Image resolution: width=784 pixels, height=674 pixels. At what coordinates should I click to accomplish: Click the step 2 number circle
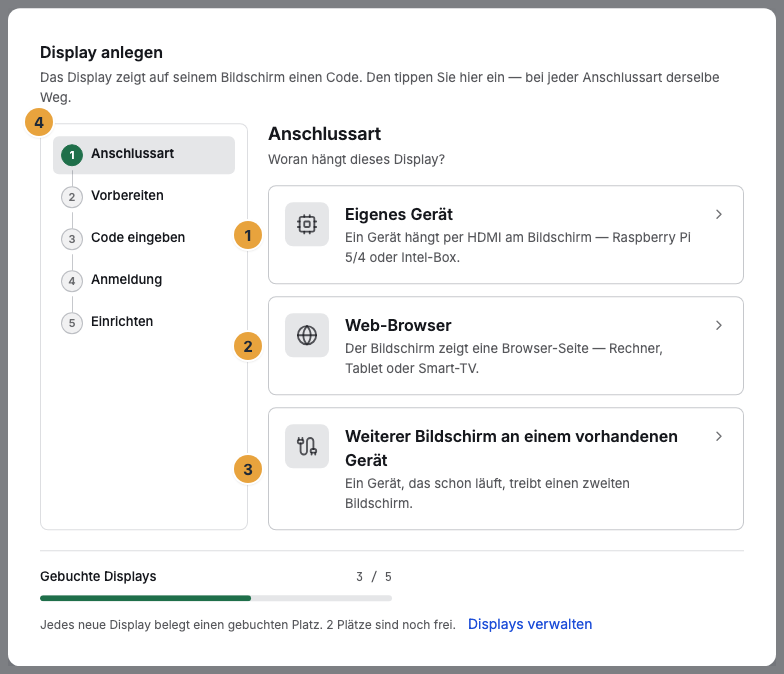[72, 197]
